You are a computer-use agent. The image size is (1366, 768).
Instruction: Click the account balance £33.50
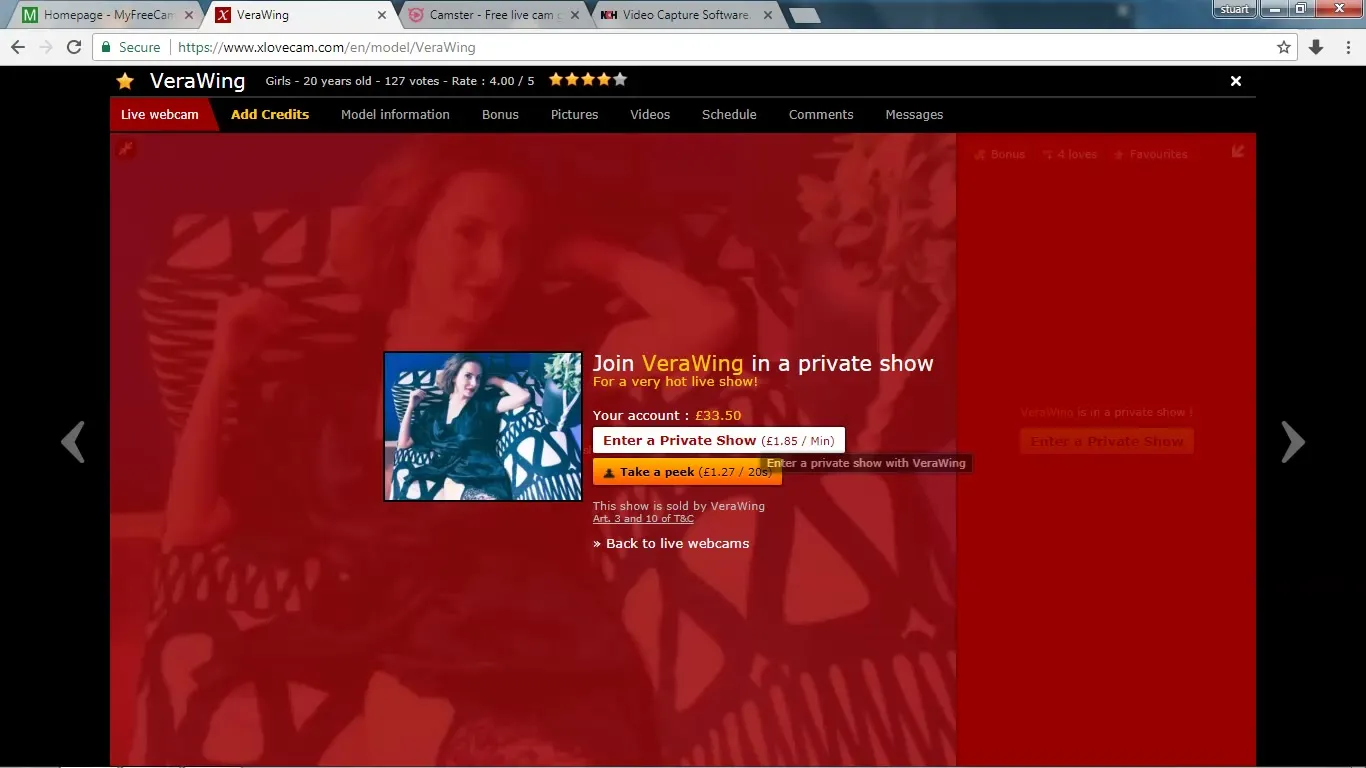718,415
